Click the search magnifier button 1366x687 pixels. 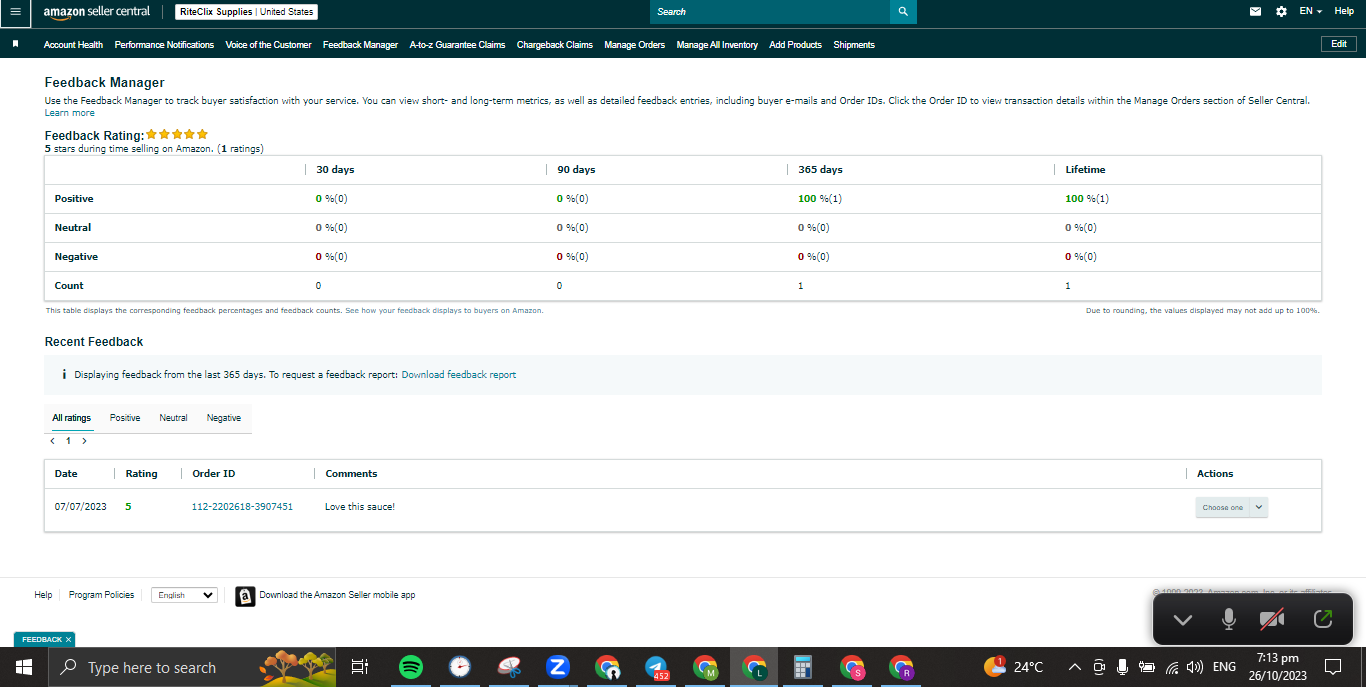pyautogui.click(x=903, y=12)
